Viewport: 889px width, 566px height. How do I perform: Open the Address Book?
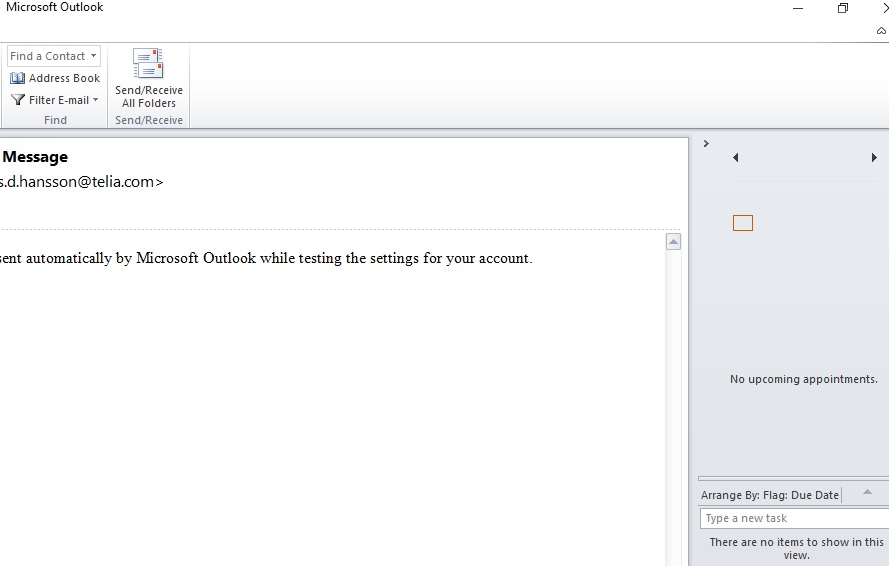point(55,78)
